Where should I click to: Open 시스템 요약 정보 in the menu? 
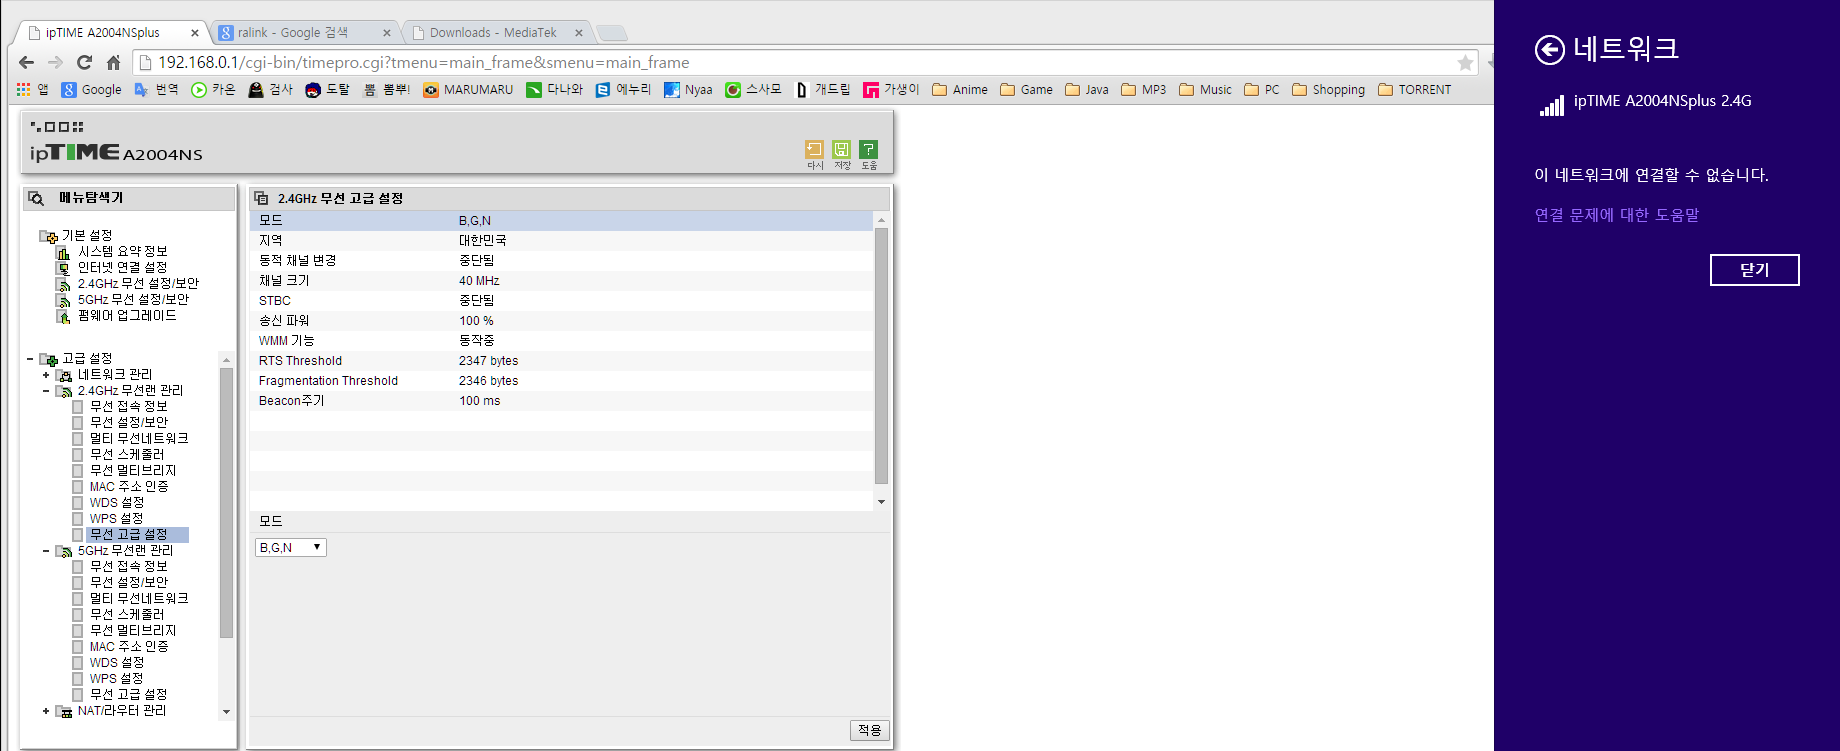[123, 252]
